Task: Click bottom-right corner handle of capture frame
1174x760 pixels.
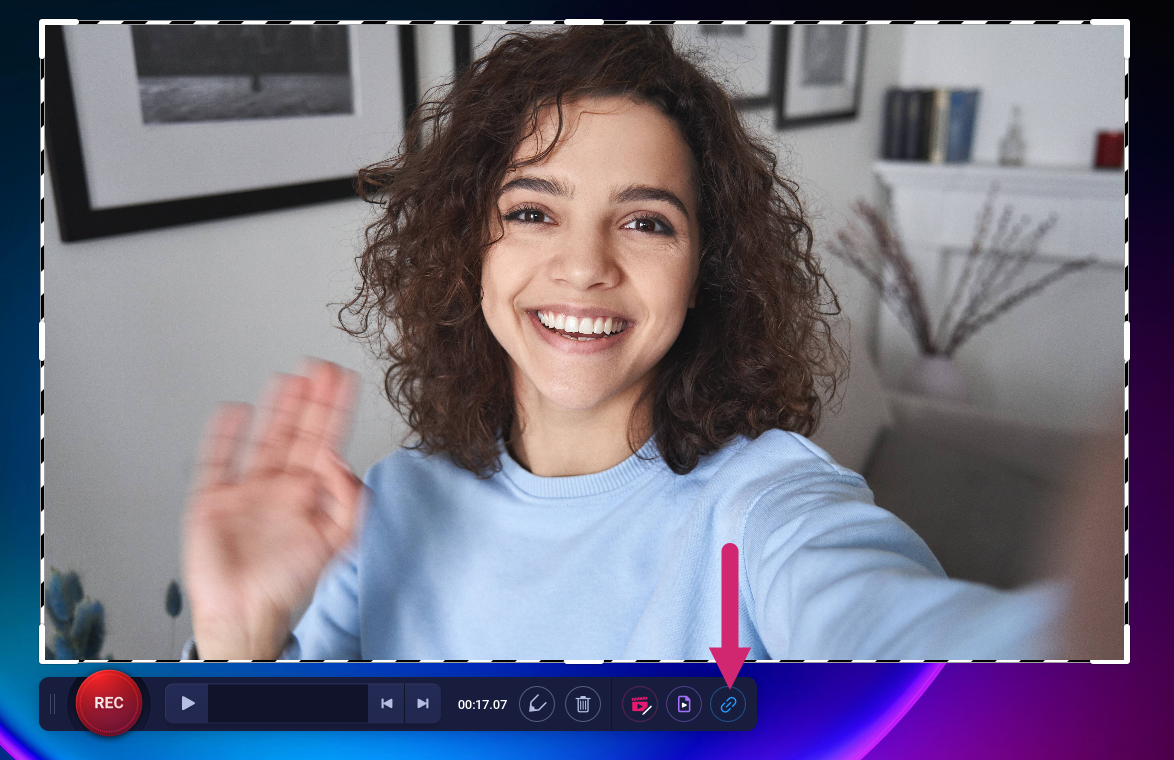Action: point(1127,660)
